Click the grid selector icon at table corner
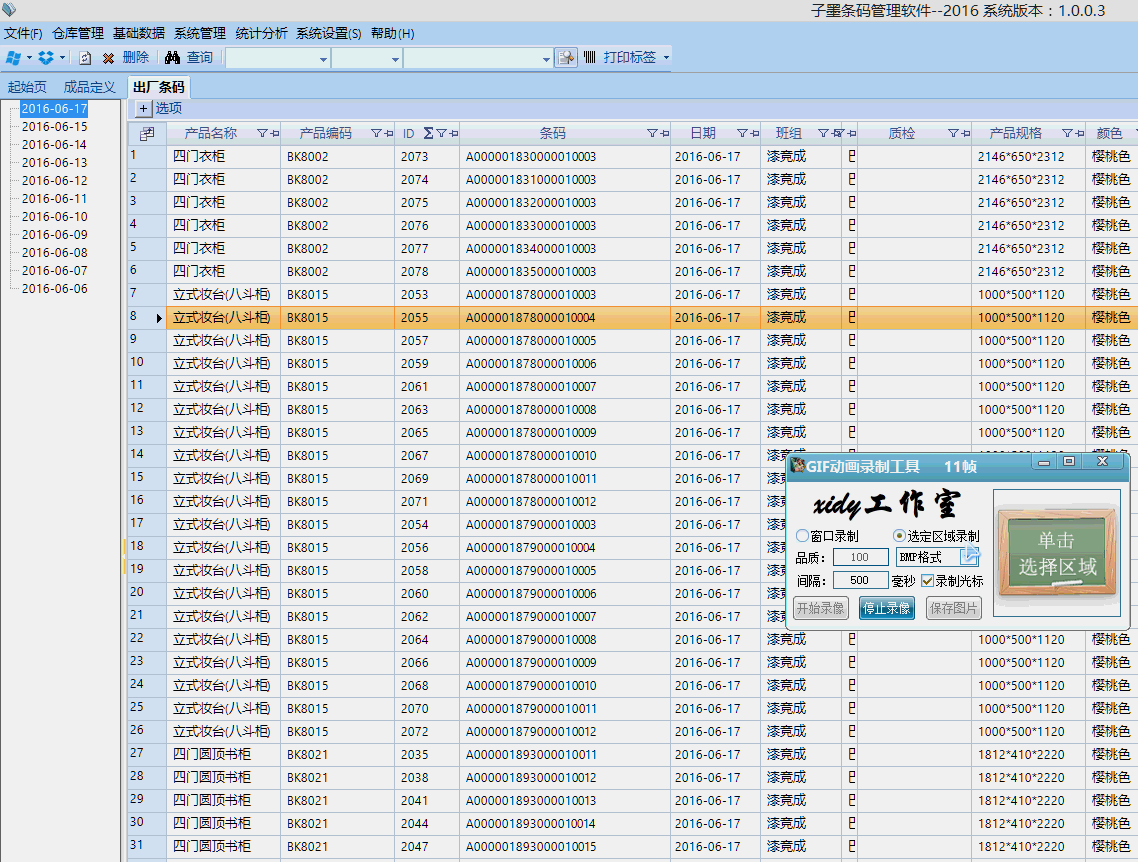The height and width of the screenshot is (862, 1138). click(x=147, y=133)
